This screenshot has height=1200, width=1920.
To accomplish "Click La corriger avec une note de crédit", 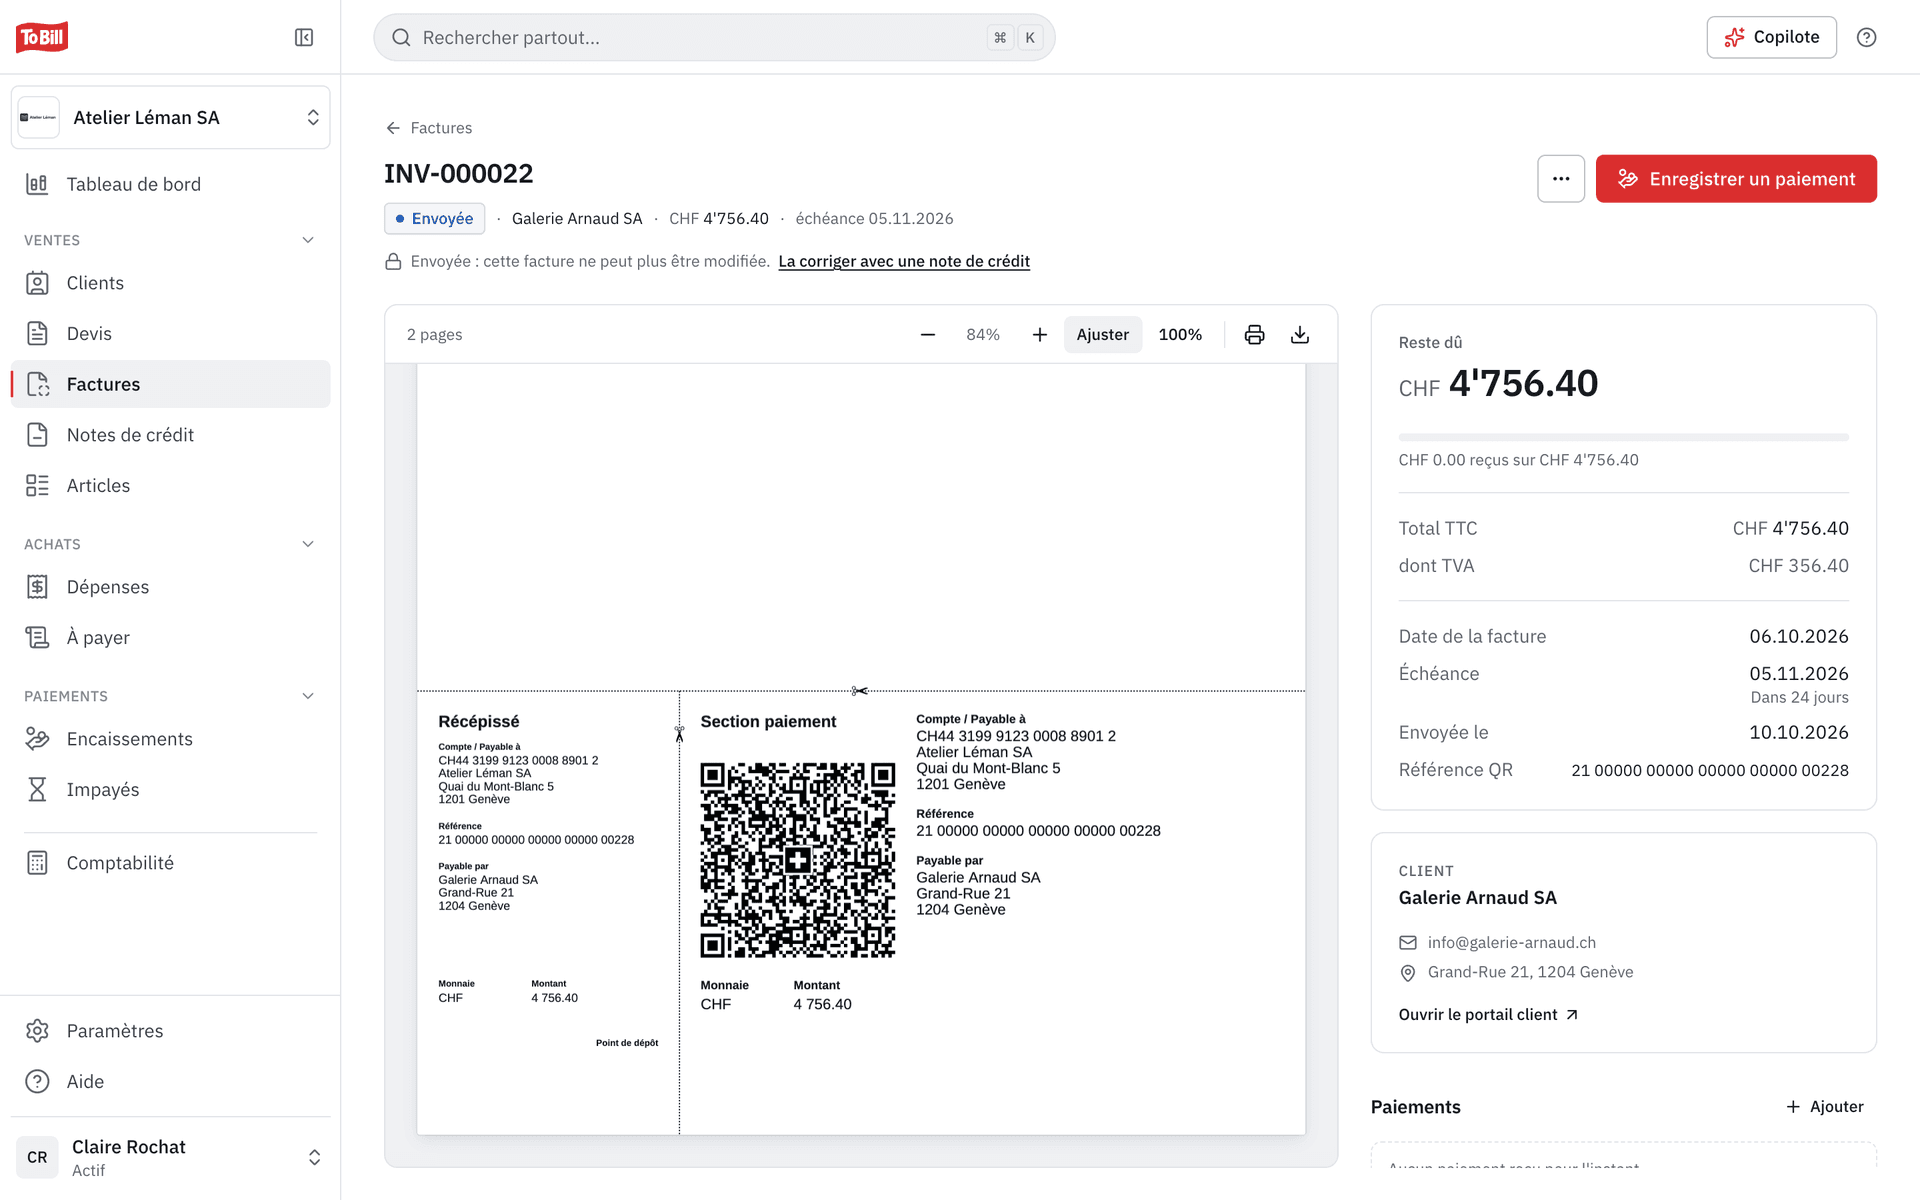I will click(904, 261).
